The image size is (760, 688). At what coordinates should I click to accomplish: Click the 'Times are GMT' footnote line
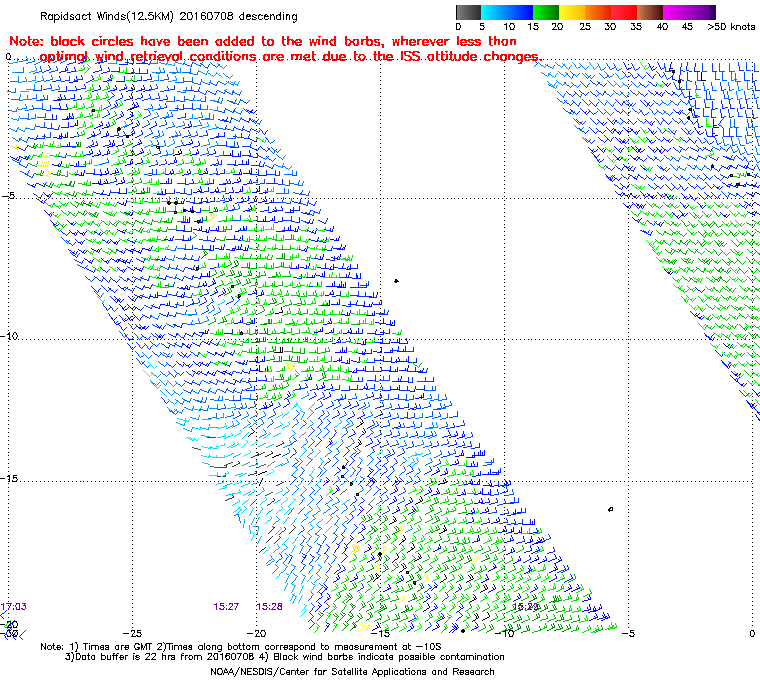point(241,647)
